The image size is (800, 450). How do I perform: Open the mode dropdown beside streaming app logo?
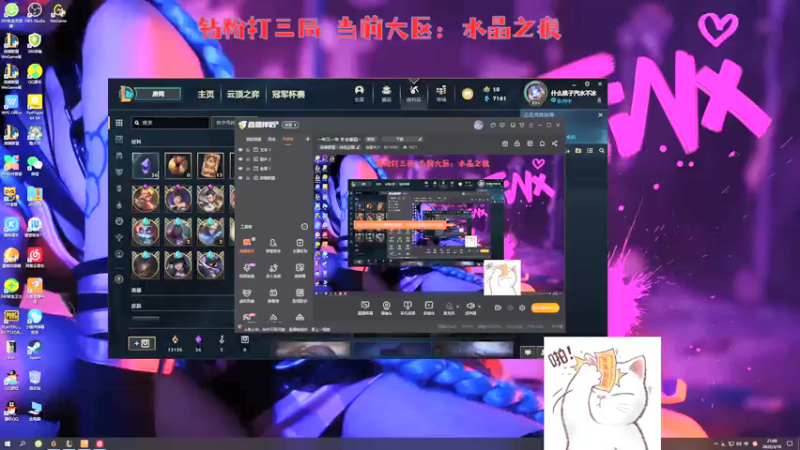tap(290, 125)
